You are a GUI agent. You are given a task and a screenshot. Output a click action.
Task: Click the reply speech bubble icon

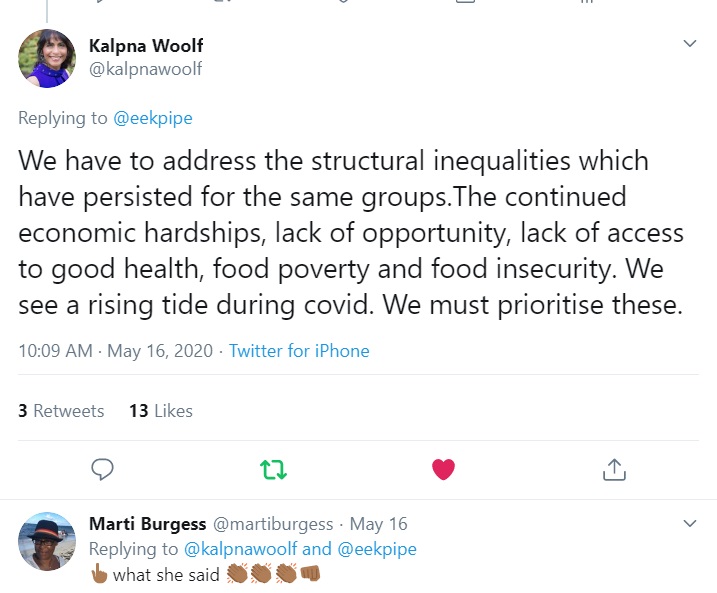tap(102, 468)
